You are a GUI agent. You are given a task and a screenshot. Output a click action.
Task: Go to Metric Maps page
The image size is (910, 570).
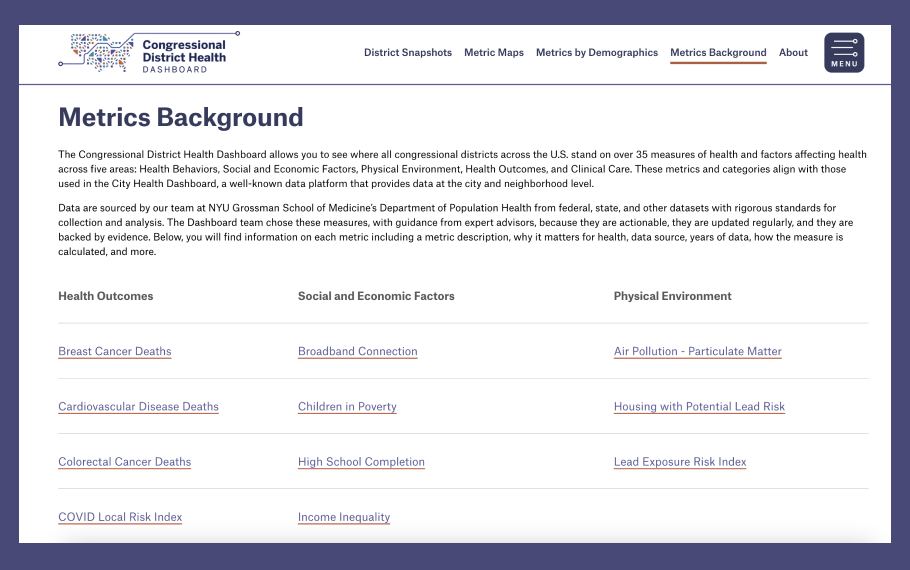point(494,53)
